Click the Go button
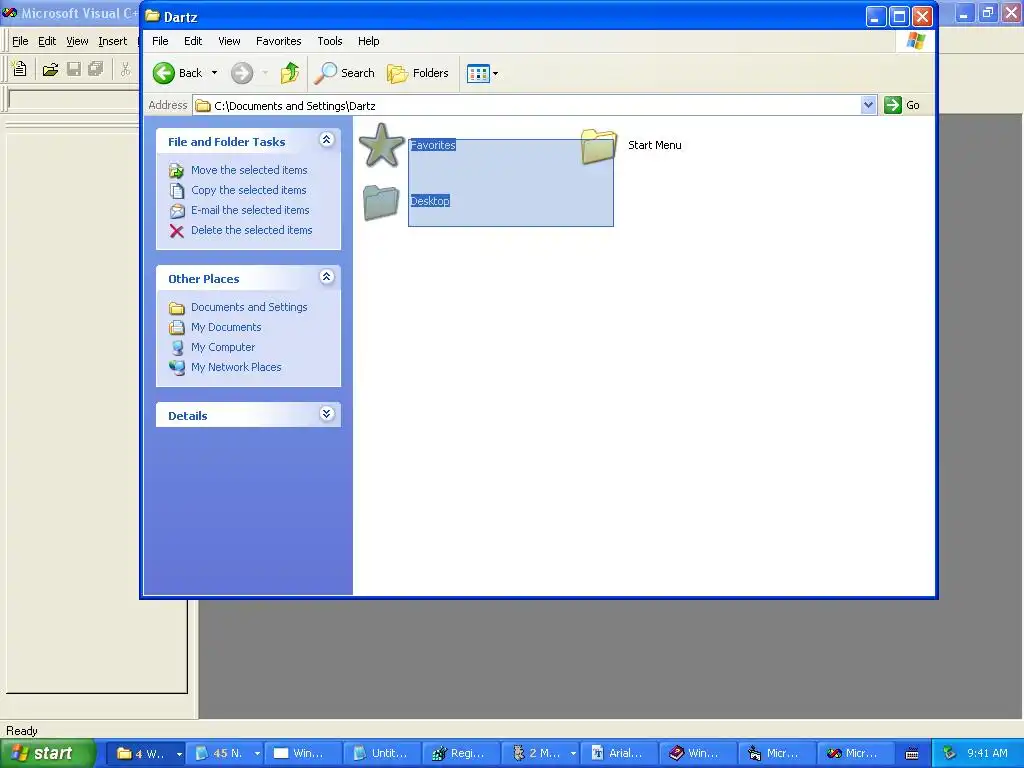Image resolution: width=1024 pixels, height=768 pixels. (902, 105)
